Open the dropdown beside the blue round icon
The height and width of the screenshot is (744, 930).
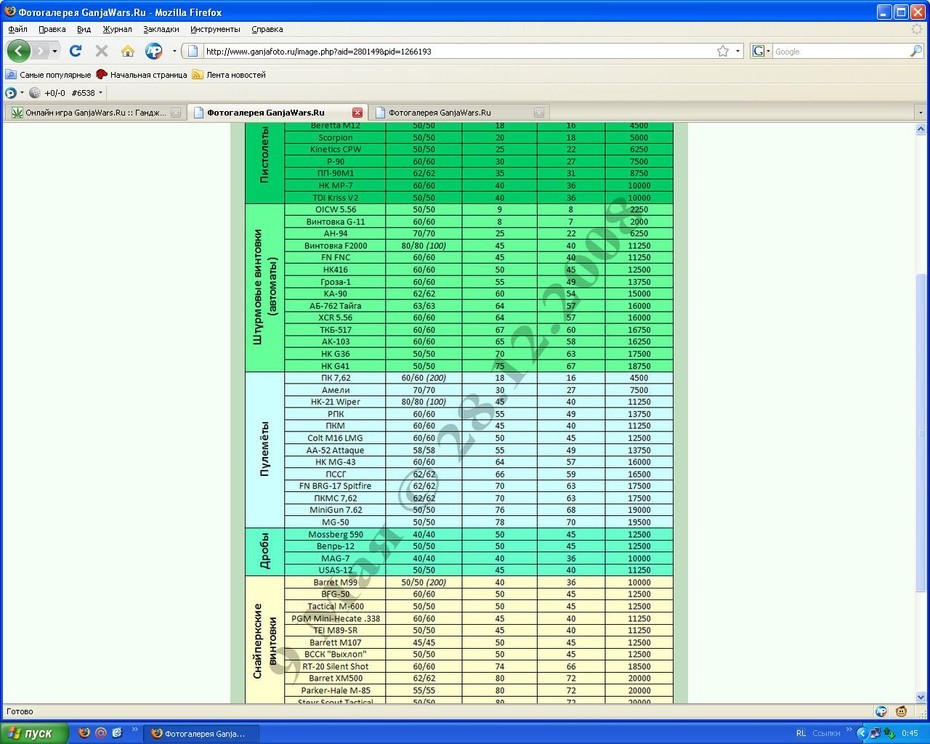tap(22, 93)
